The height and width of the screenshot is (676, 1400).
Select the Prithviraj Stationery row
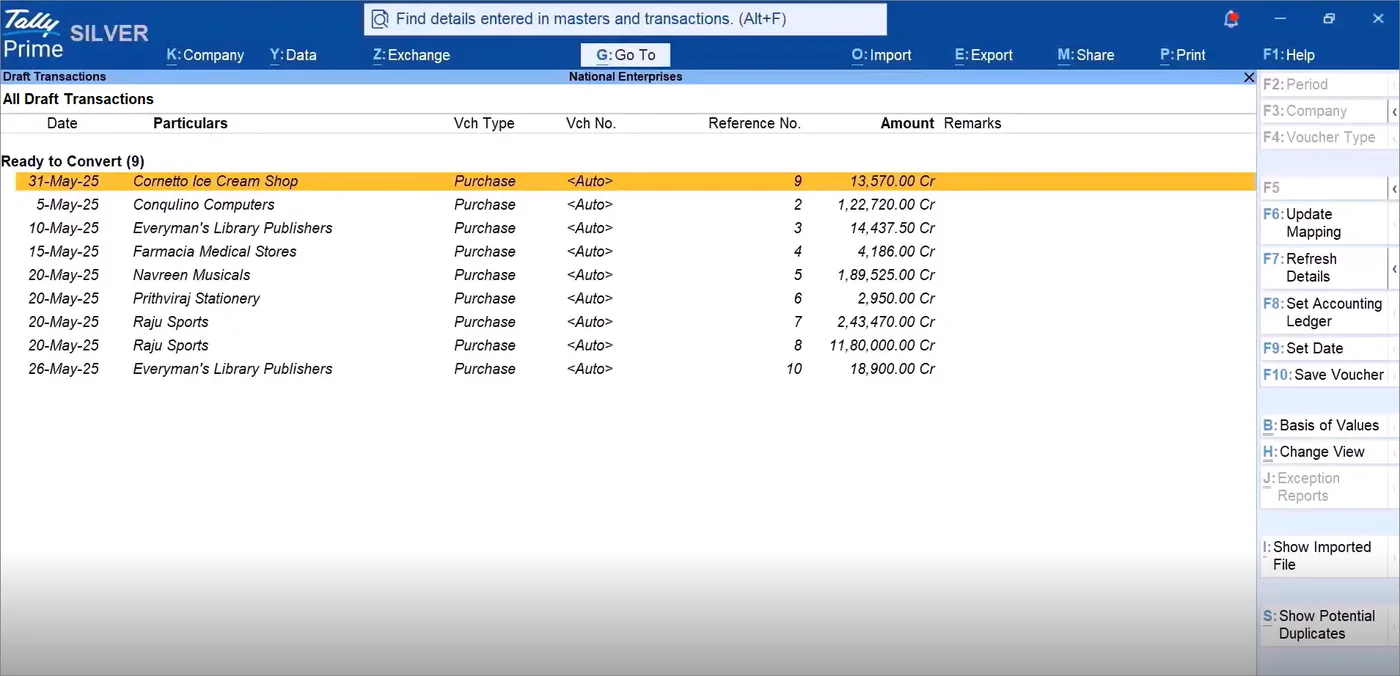point(635,298)
